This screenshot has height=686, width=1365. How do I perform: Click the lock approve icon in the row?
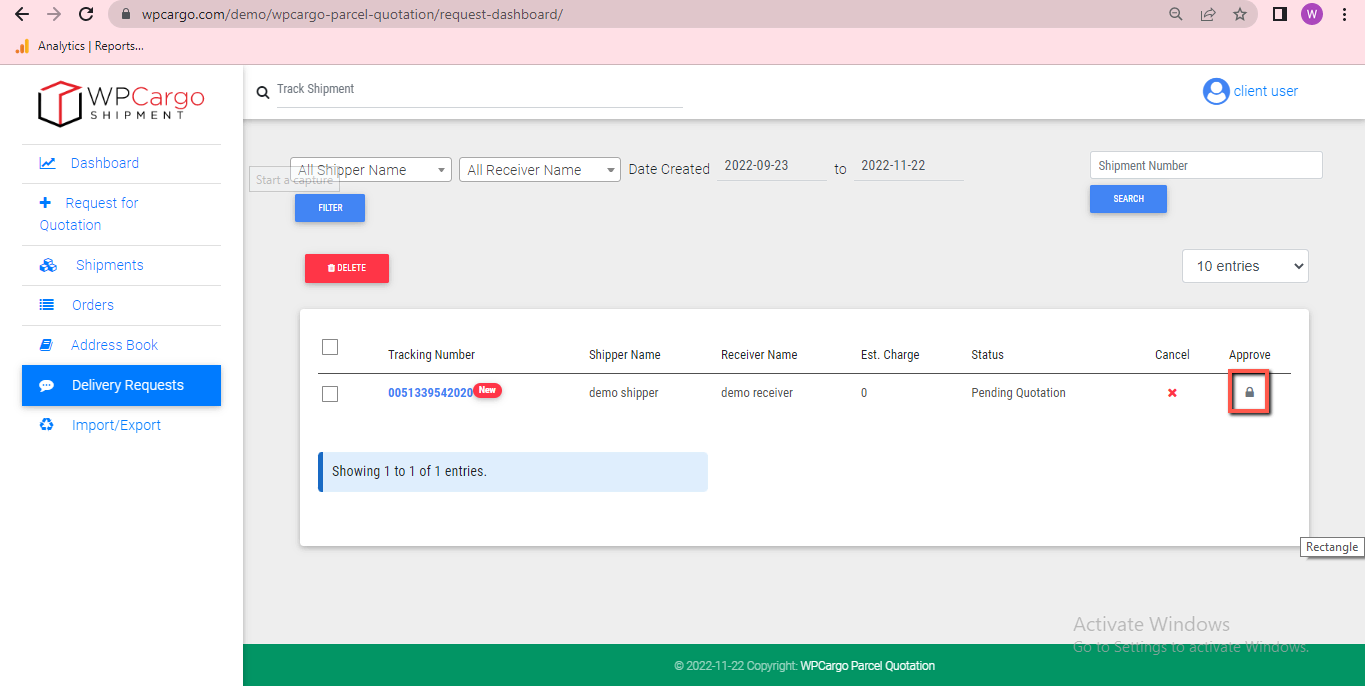1249,393
